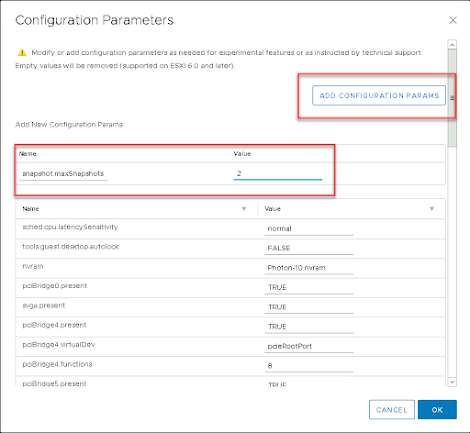Edit the pciBridge0.present TRUE value
470x433 pixels.
tap(309, 288)
